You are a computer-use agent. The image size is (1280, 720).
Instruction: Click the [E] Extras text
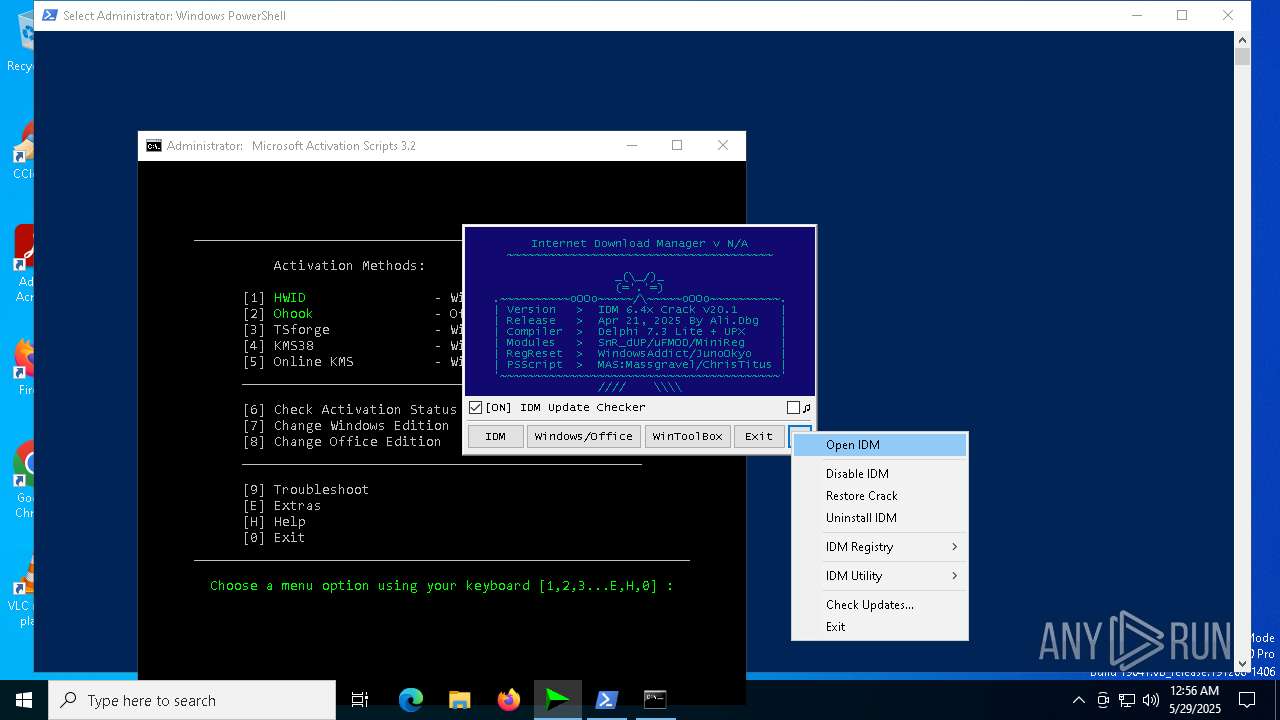pos(282,506)
